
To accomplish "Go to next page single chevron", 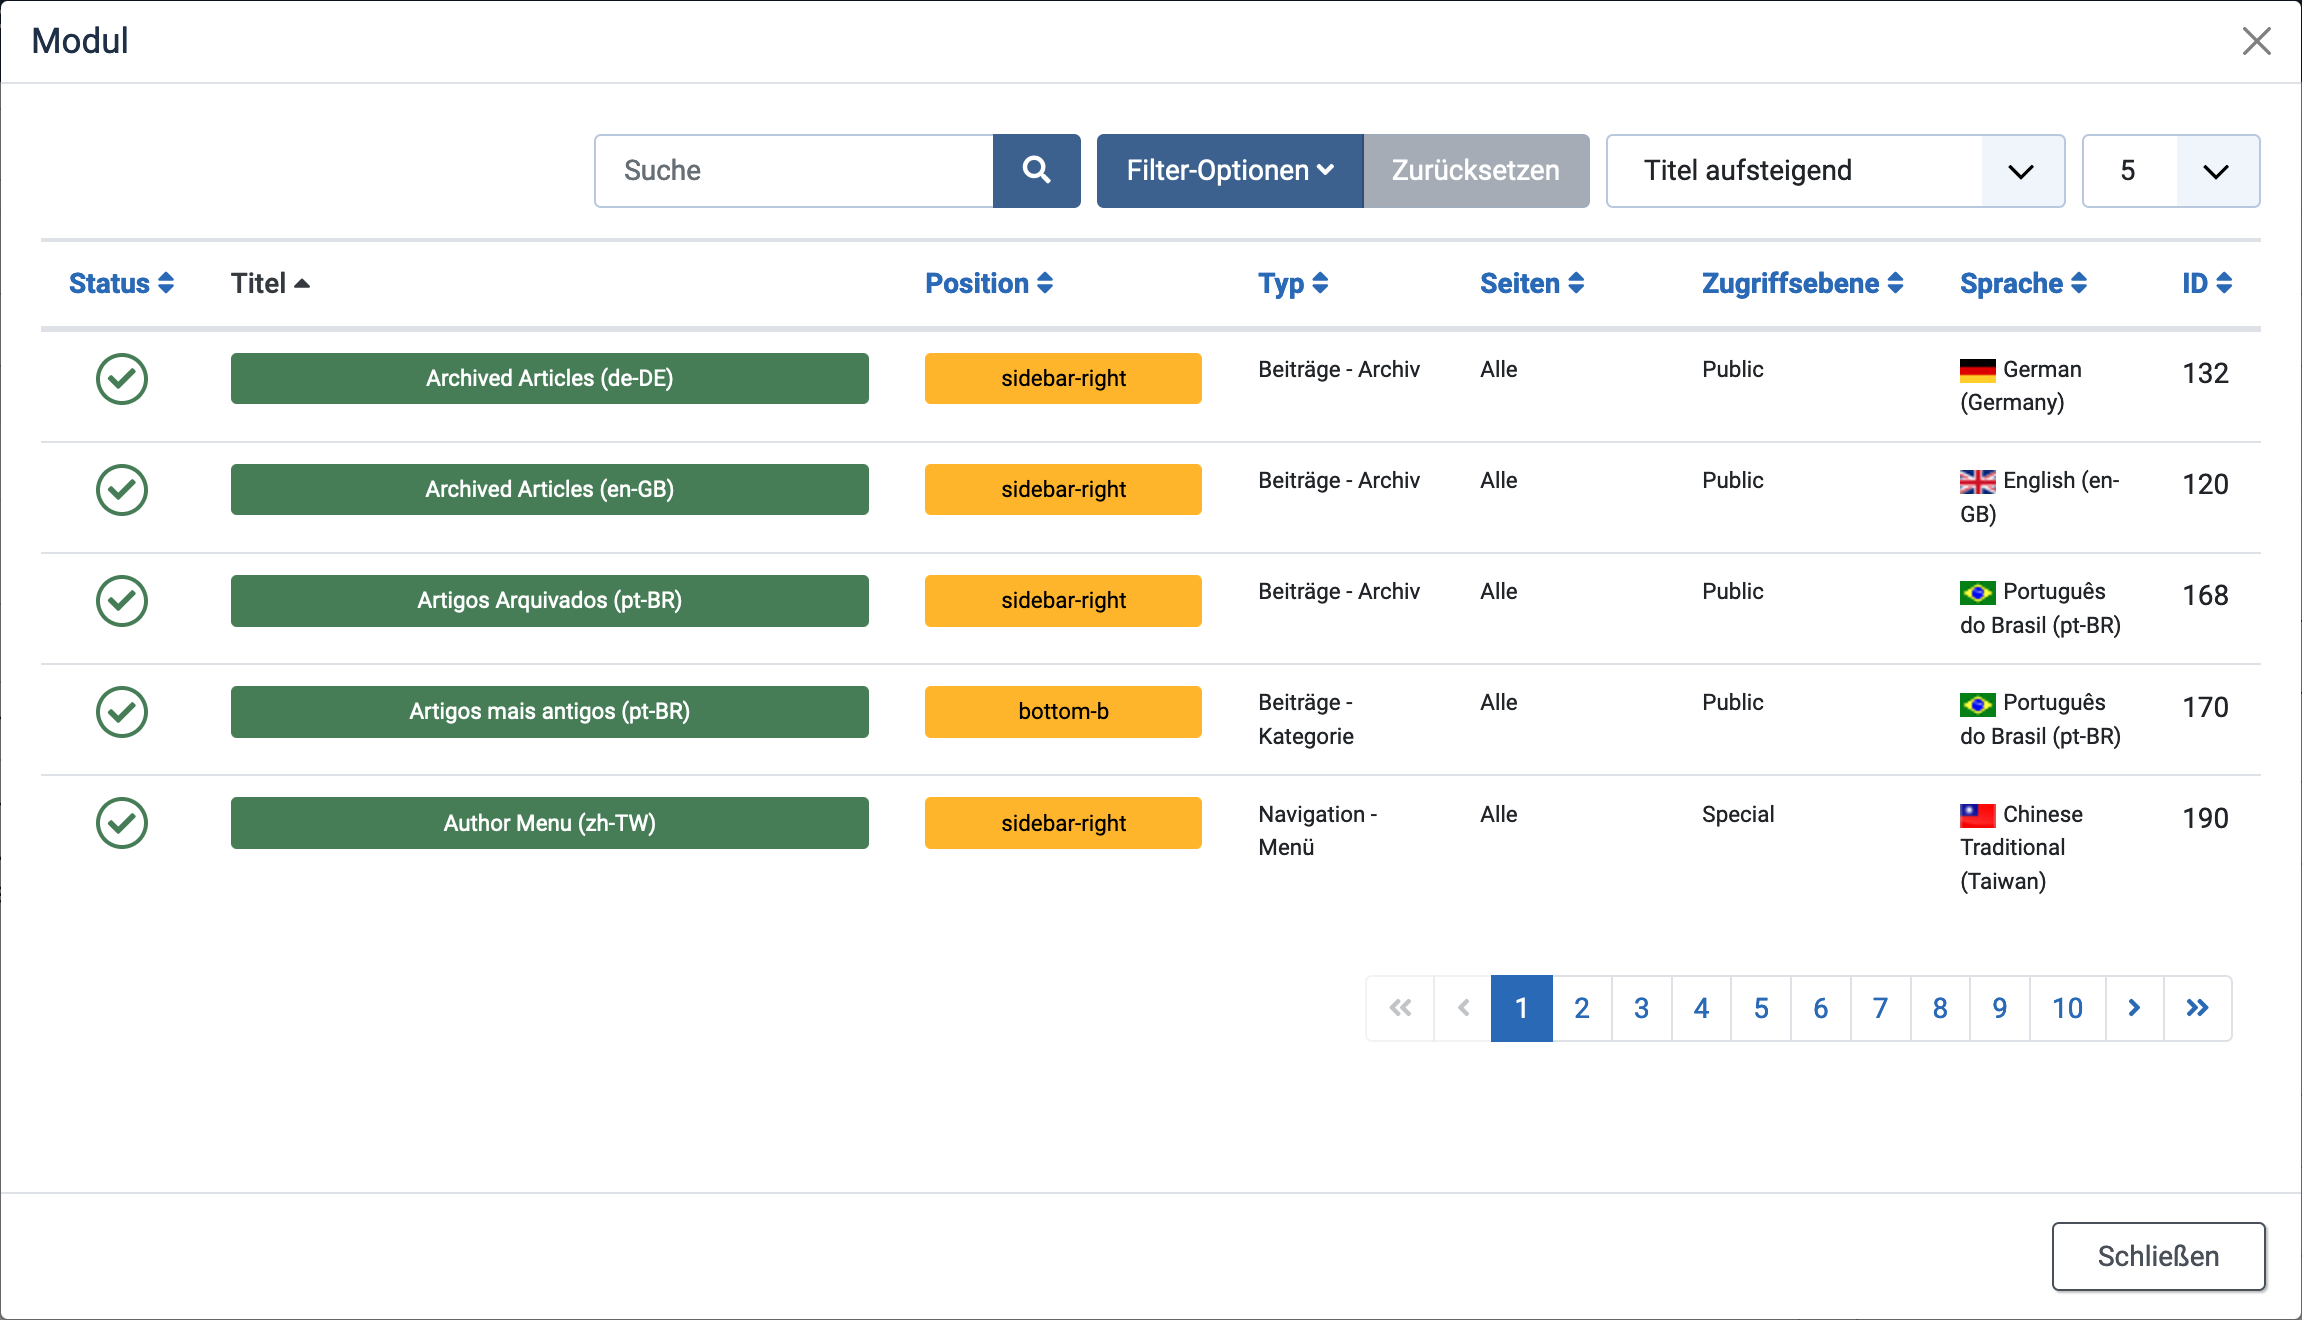I will 2134,1008.
